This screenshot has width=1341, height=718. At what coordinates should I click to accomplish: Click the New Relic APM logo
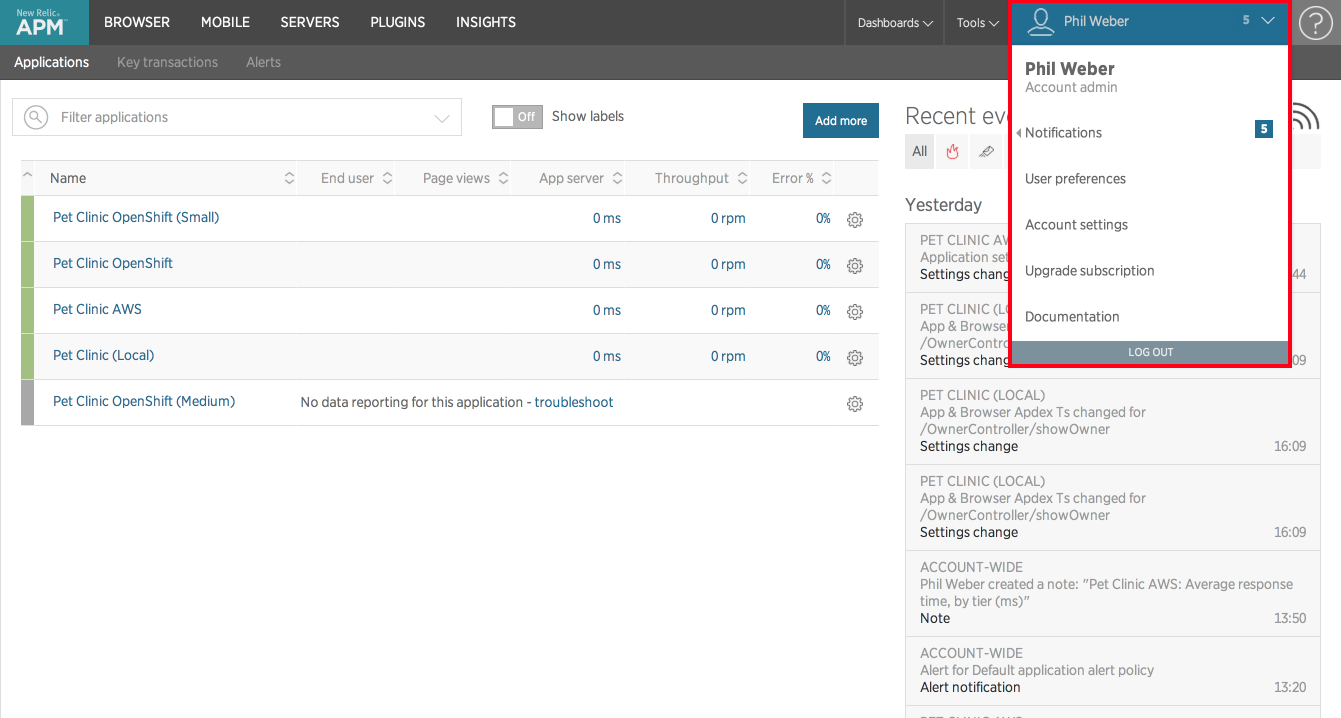[44, 22]
